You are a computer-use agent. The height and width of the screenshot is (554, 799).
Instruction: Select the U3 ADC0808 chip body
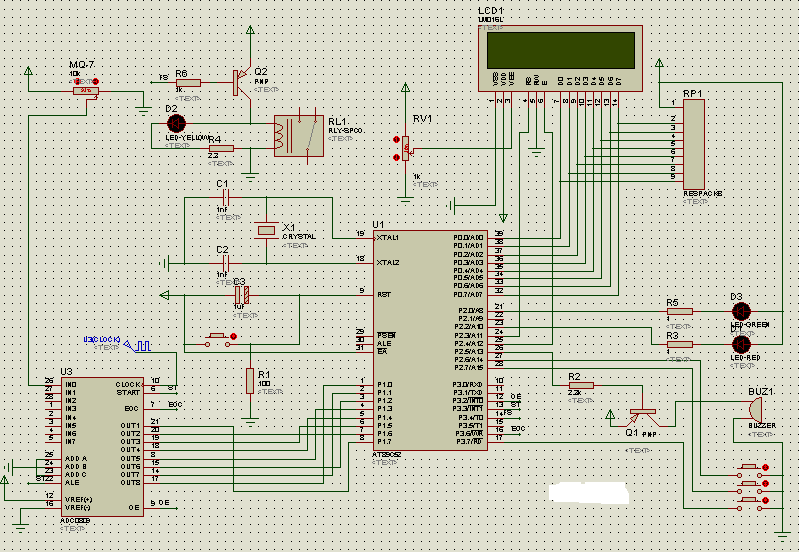pos(102,446)
